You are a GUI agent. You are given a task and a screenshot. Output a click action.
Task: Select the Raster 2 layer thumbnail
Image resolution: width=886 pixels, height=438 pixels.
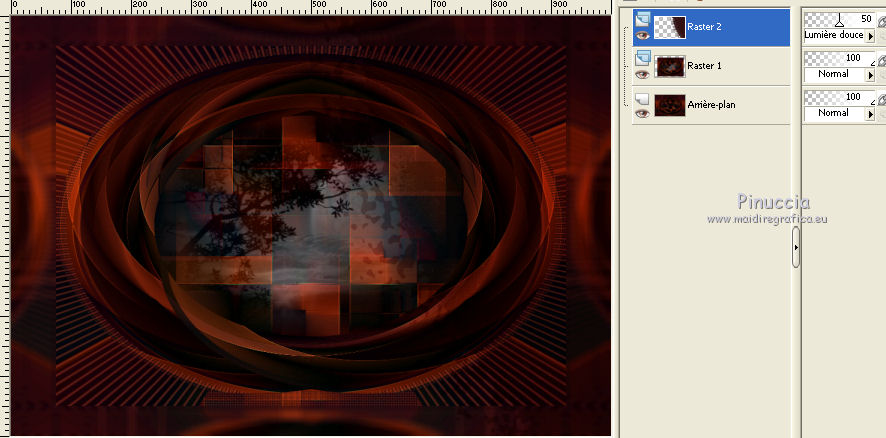(670, 27)
